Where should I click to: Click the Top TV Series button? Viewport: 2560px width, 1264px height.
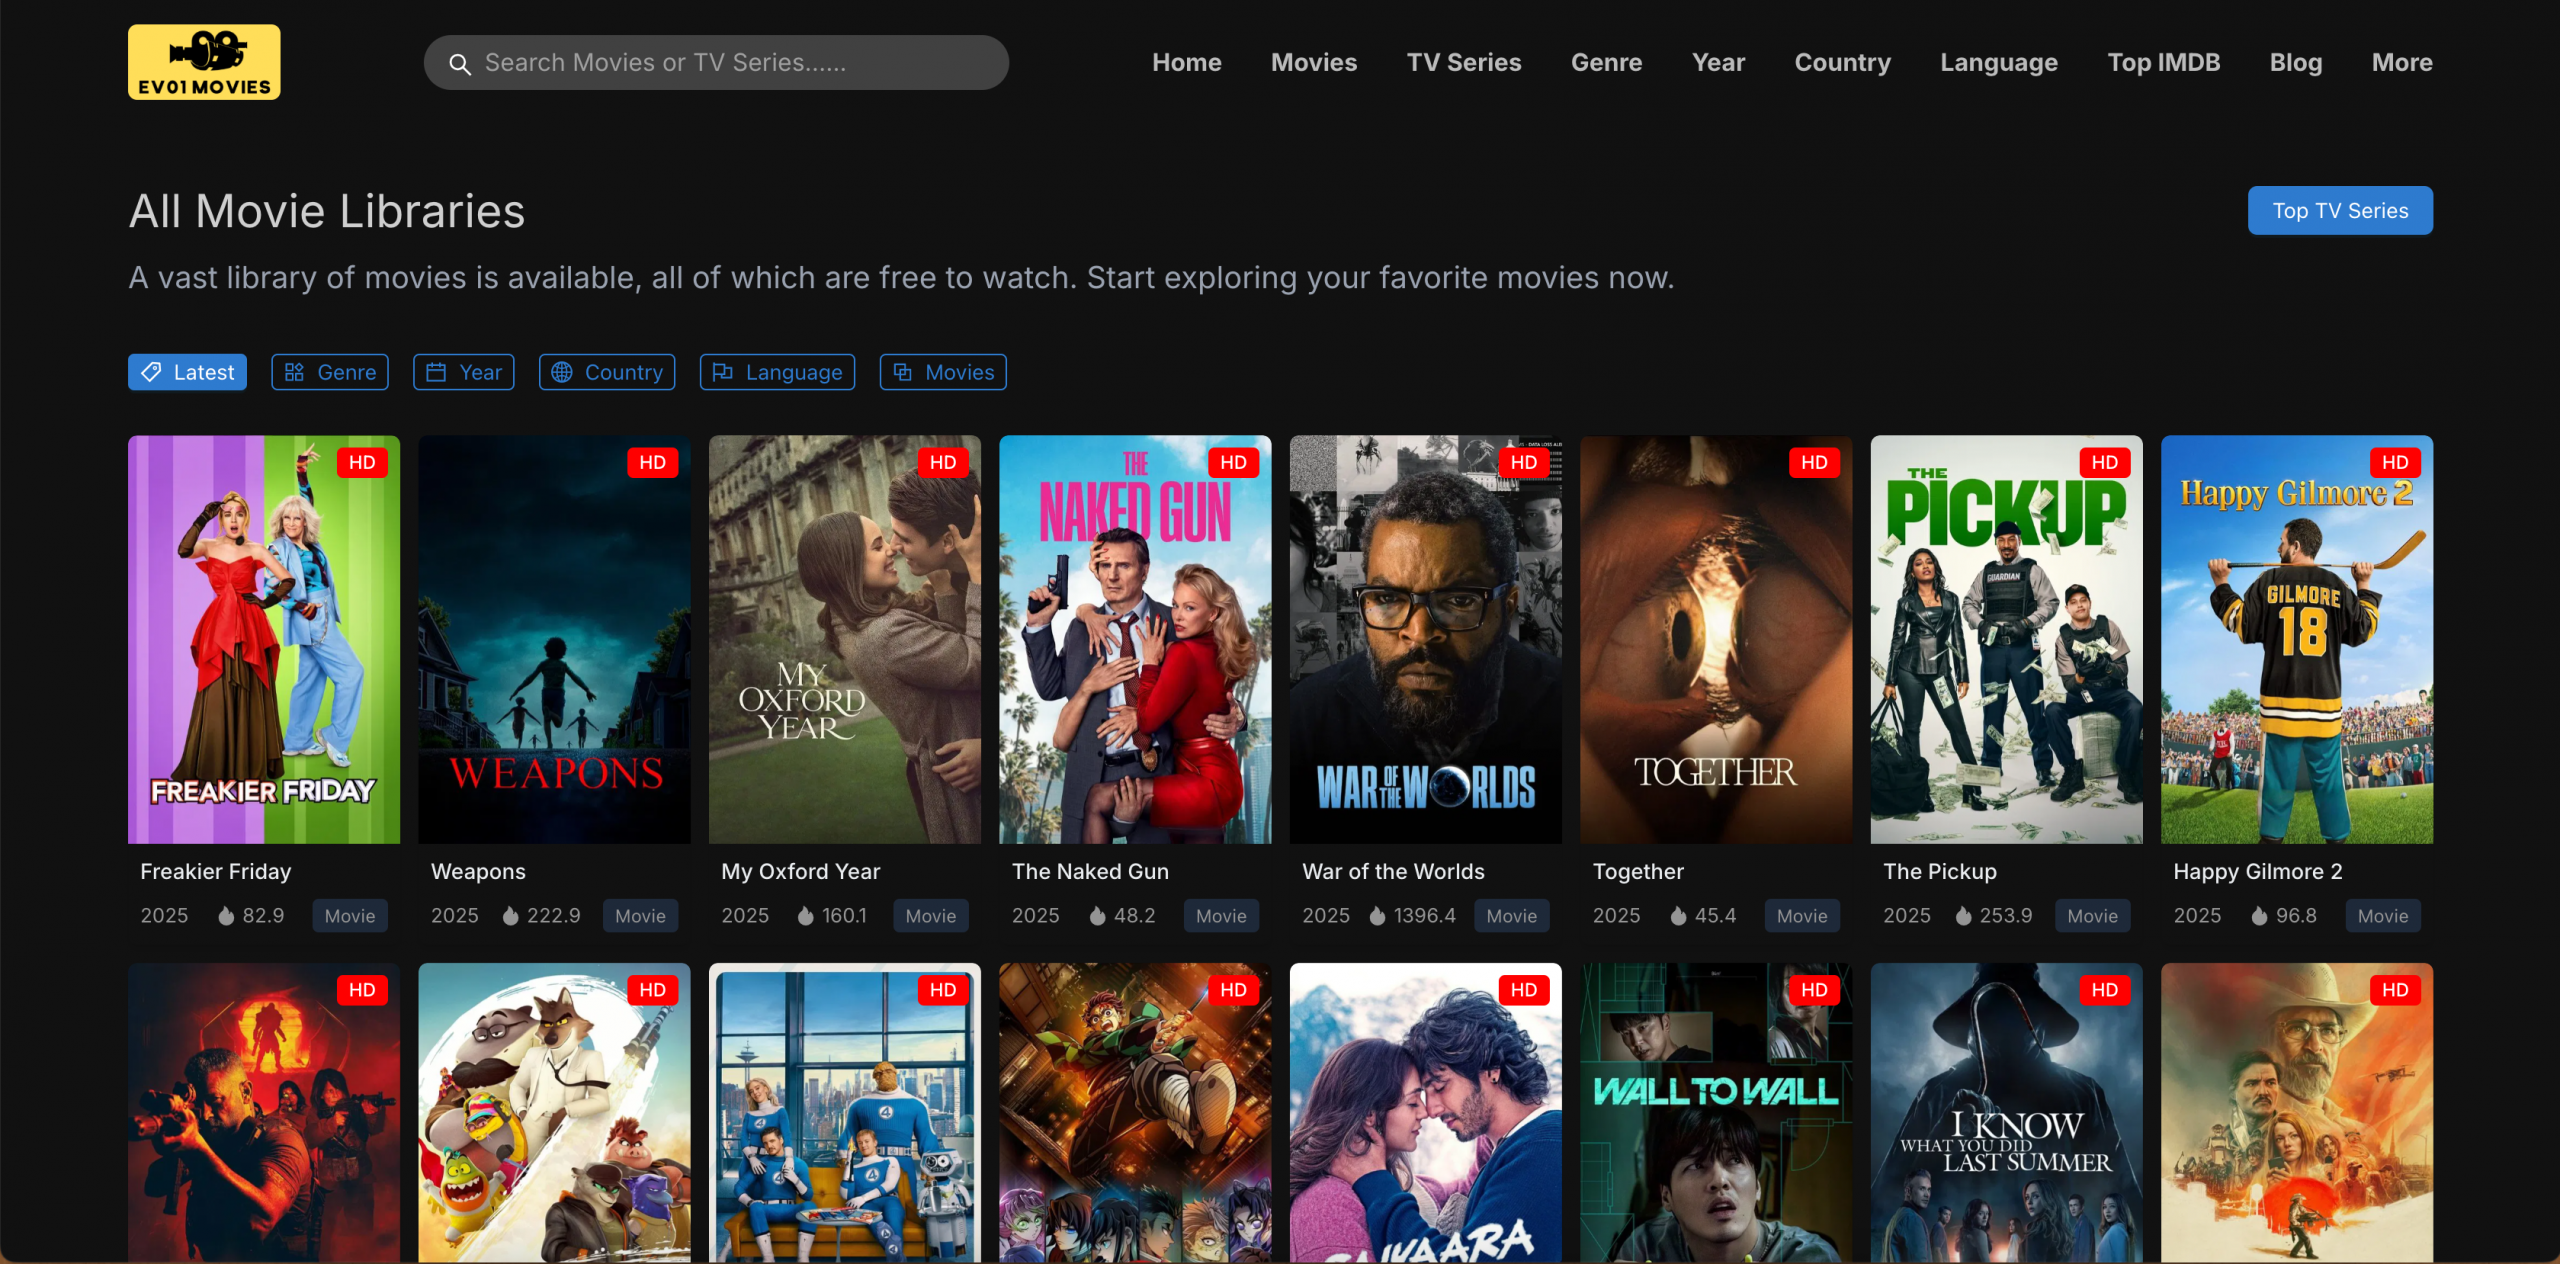click(x=2340, y=211)
